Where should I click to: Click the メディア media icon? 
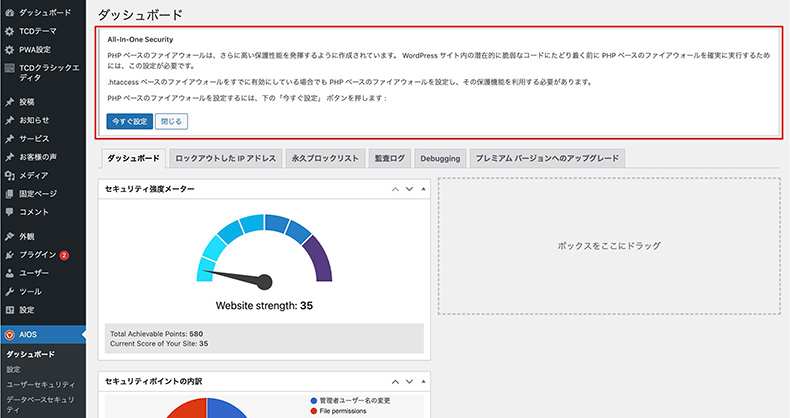tap(10, 175)
